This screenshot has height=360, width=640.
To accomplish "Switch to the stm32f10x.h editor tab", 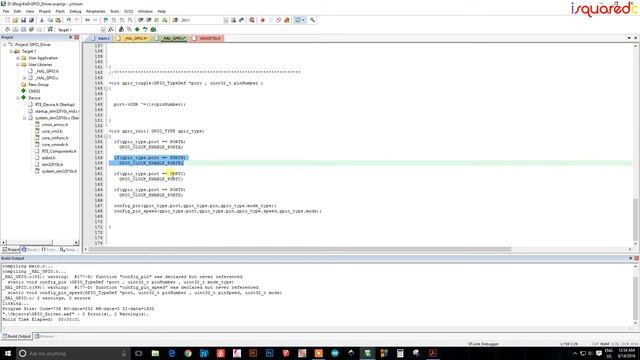I will 207,38.
